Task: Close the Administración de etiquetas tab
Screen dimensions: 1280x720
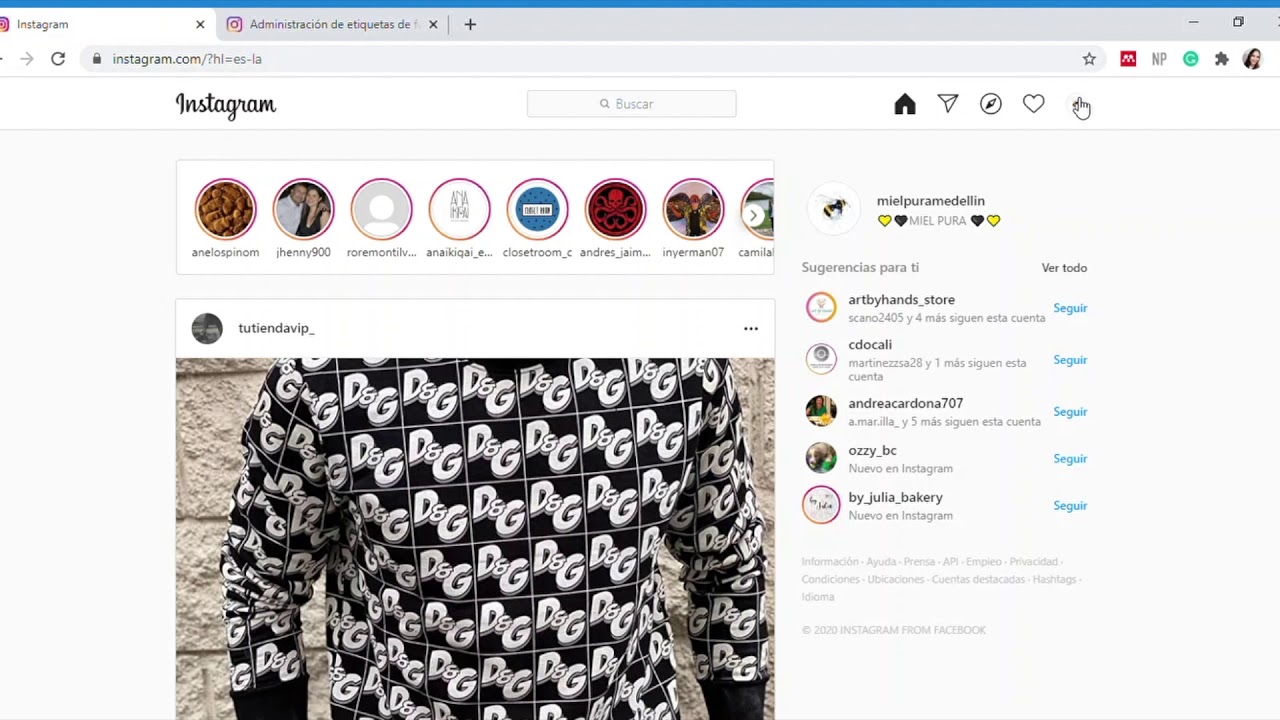Action: 433,24
